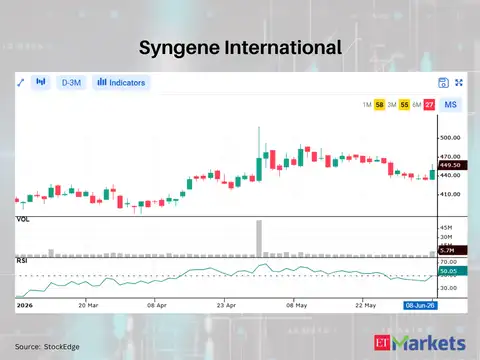Click the Source: StockEdge text
Image resolution: width=480 pixels, height=360 pixels.
(x=47, y=347)
